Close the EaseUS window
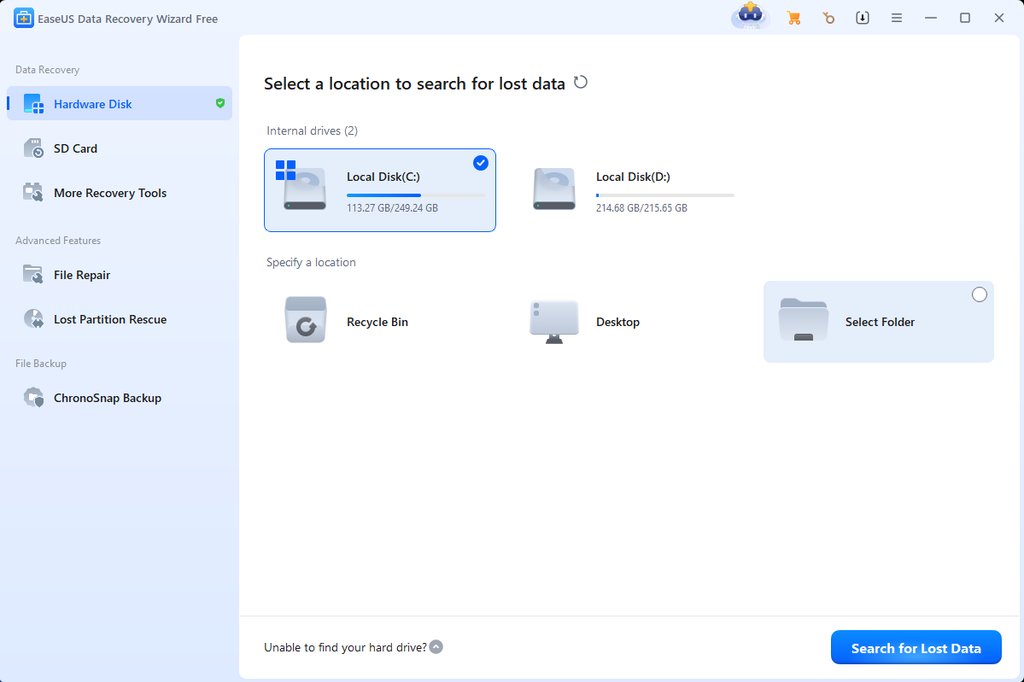 999,18
